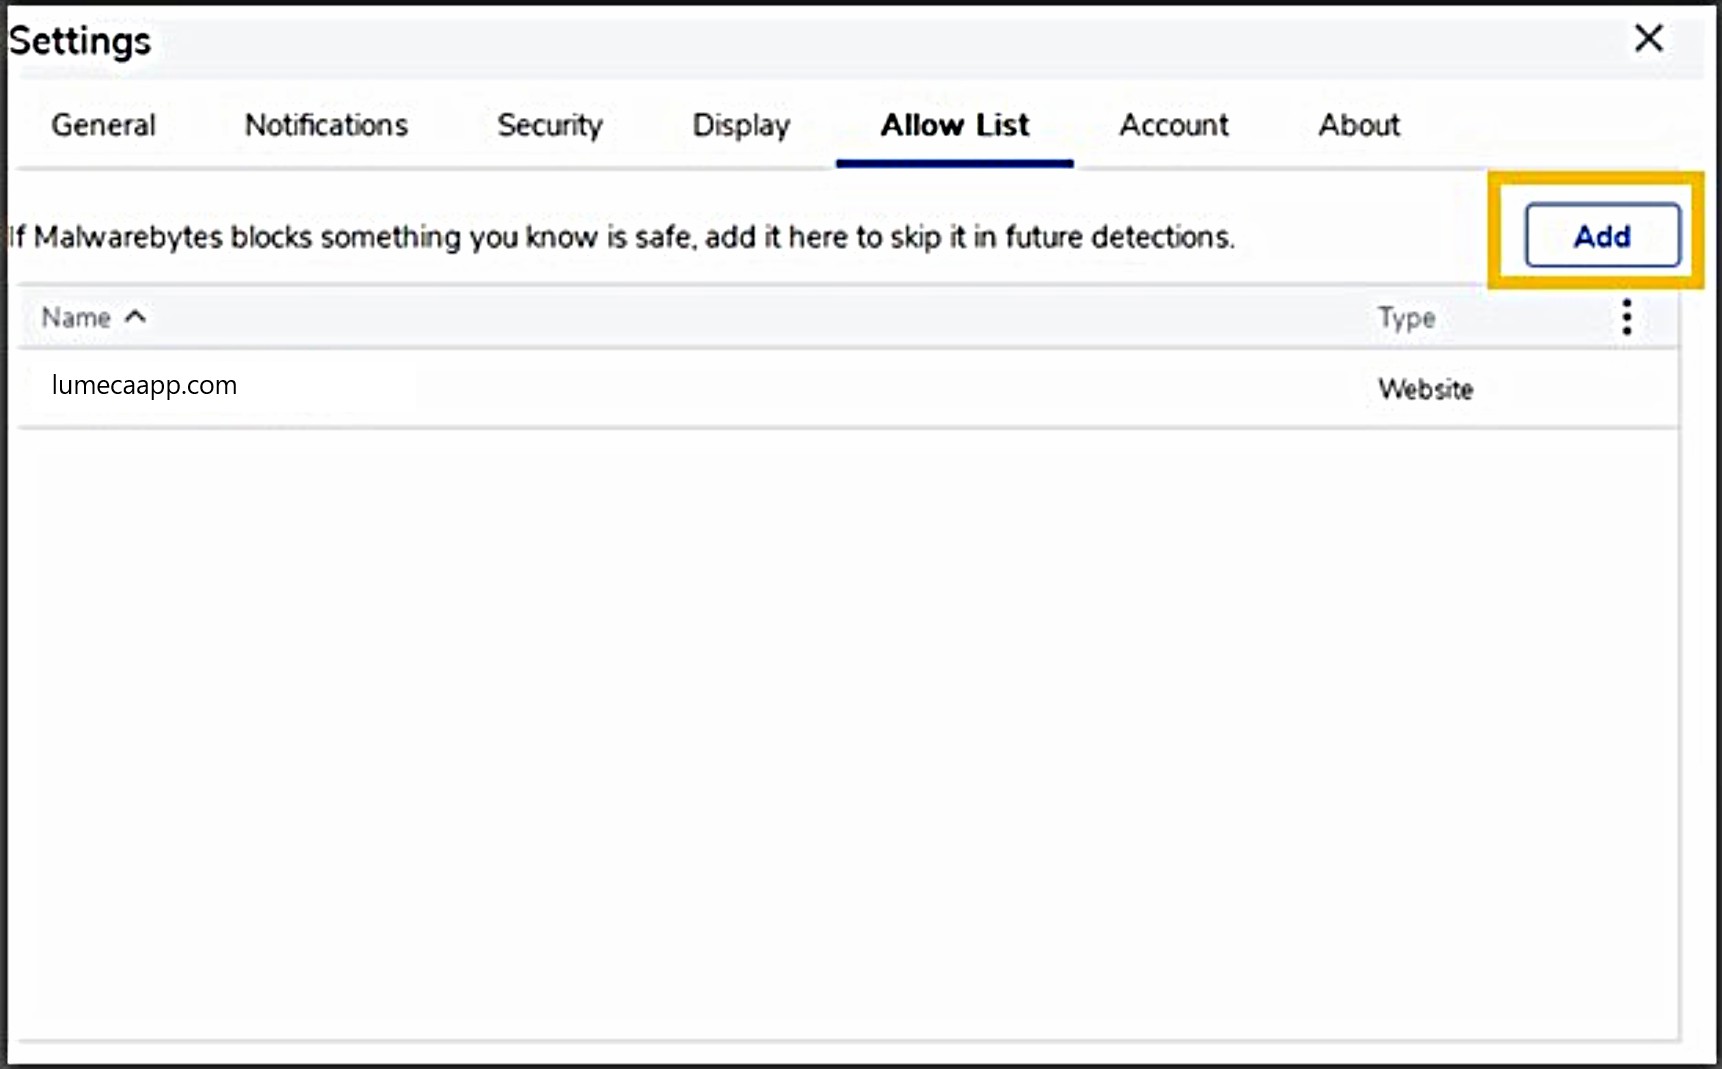Viewport: 1722px width, 1069px height.
Task: Show the About tab
Action: click(x=1358, y=125)
